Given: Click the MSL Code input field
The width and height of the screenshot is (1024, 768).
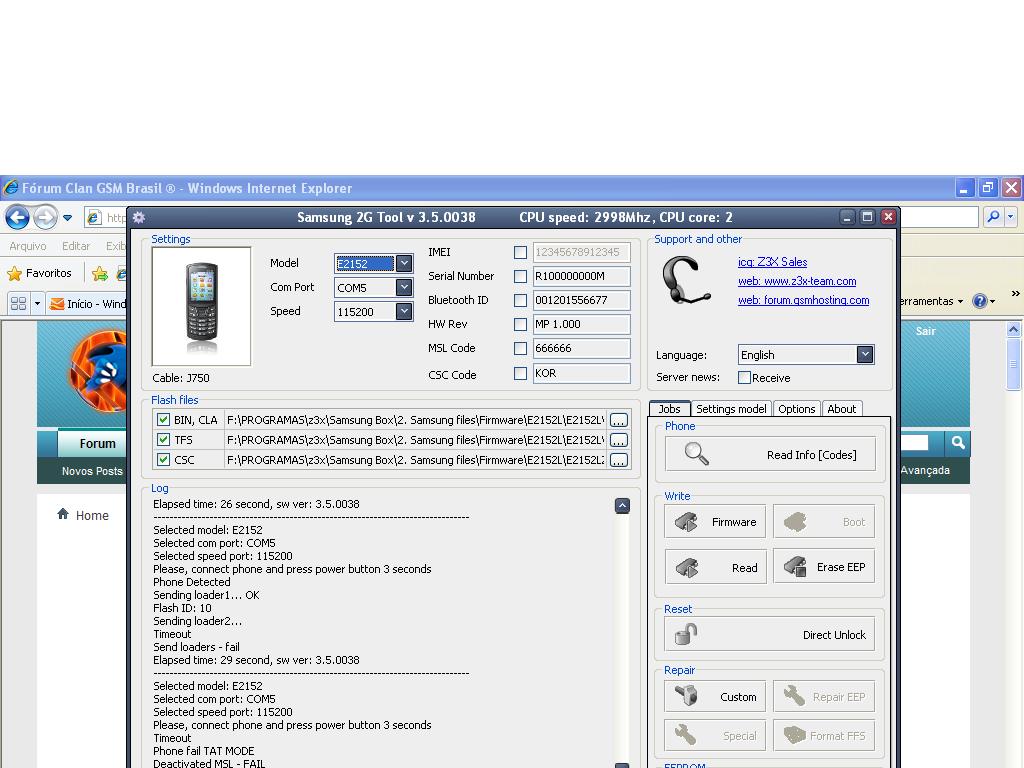Looking at the screenshot, I should pos(581,349).
